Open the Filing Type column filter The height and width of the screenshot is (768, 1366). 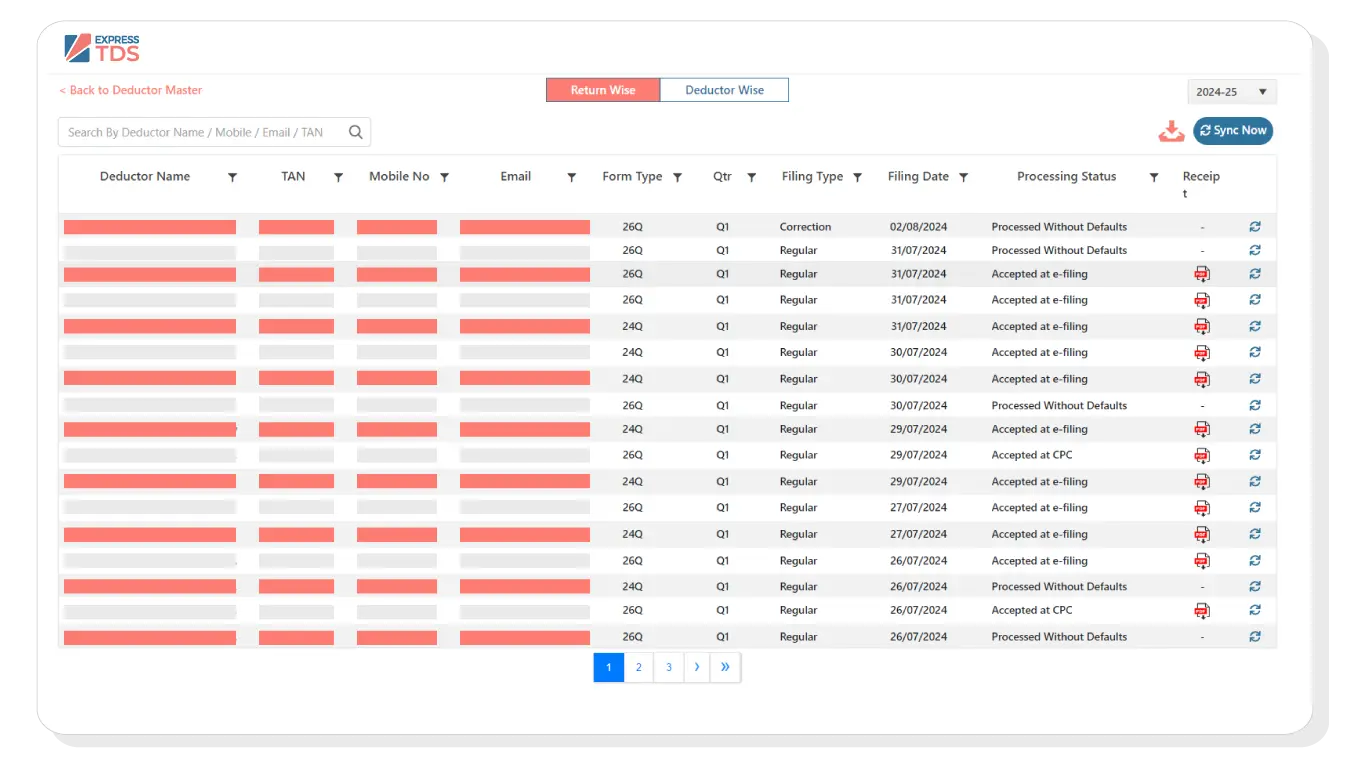(857, 177)
